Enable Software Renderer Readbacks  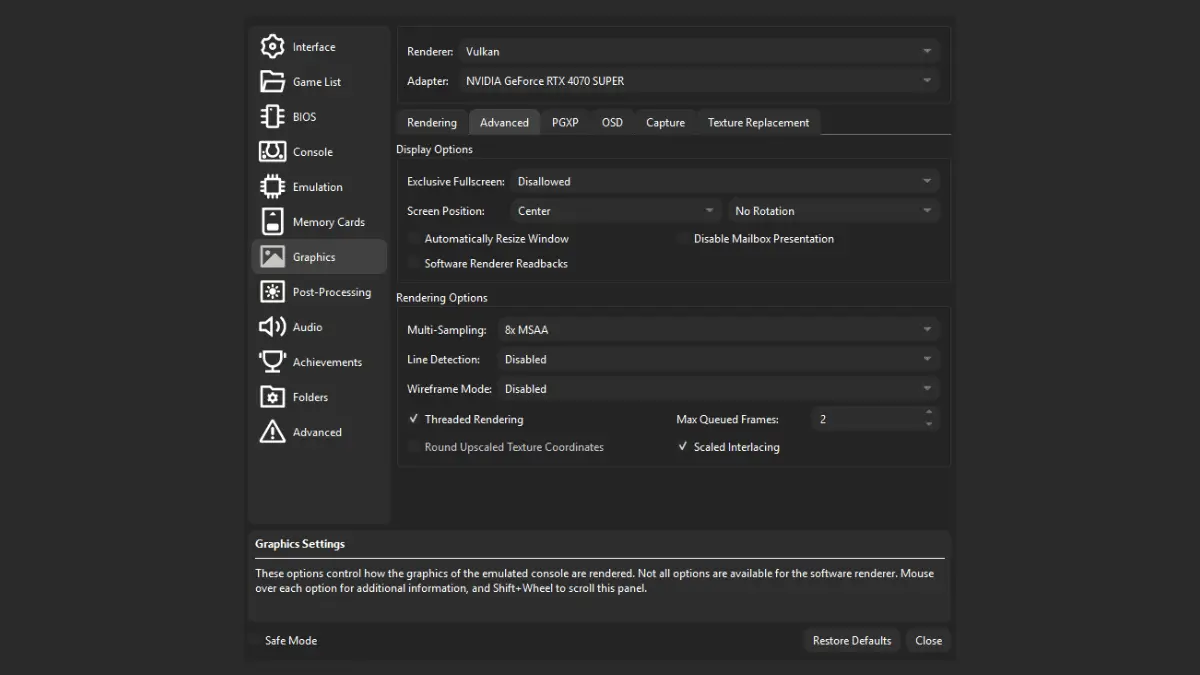click(414, 264)
